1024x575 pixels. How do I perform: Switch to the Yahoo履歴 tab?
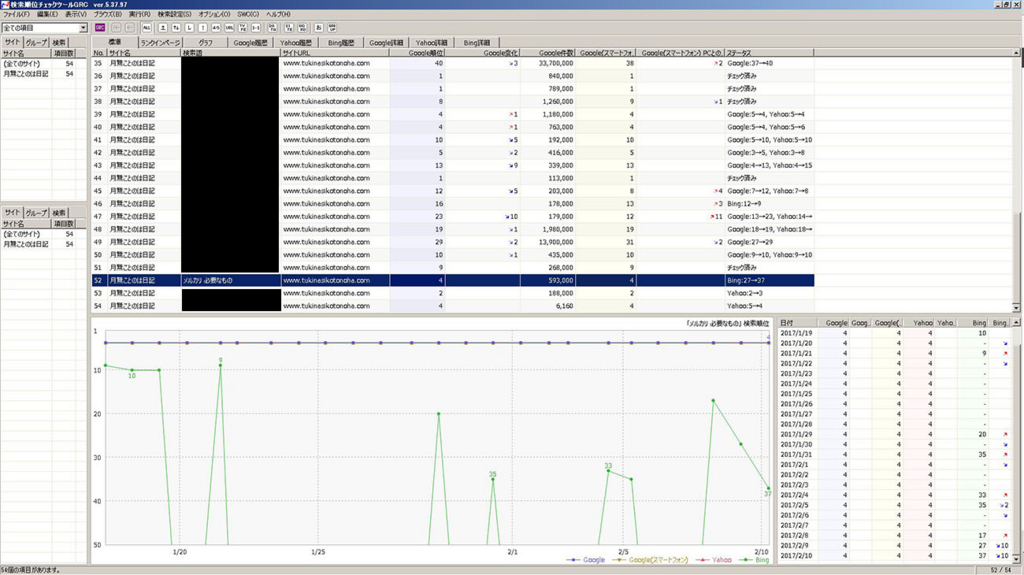[296, 42]
